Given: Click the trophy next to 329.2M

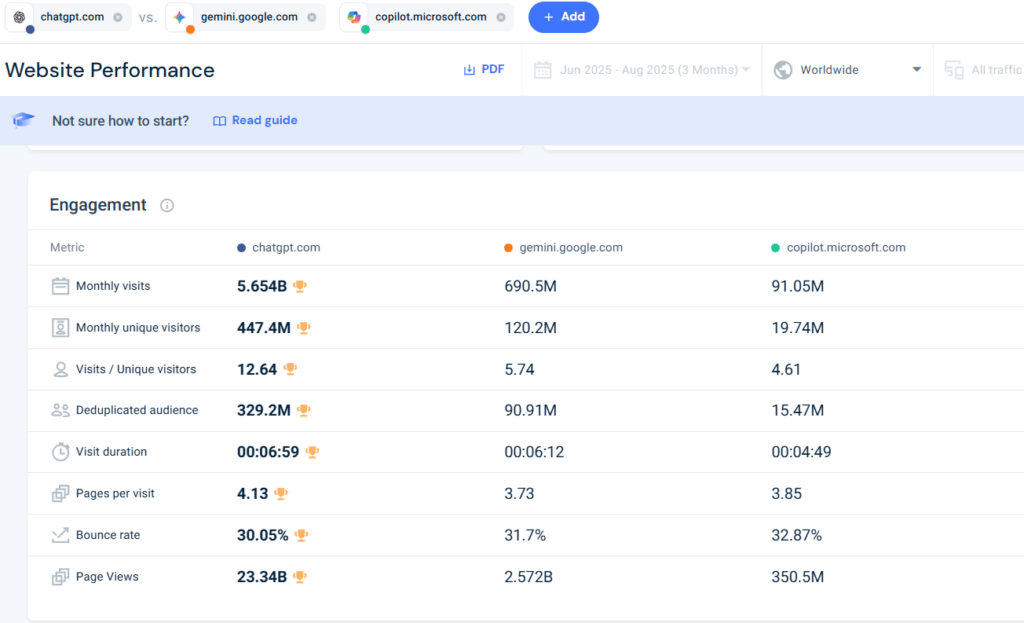Looking at the screenshot, I should (x=304, y=410).
